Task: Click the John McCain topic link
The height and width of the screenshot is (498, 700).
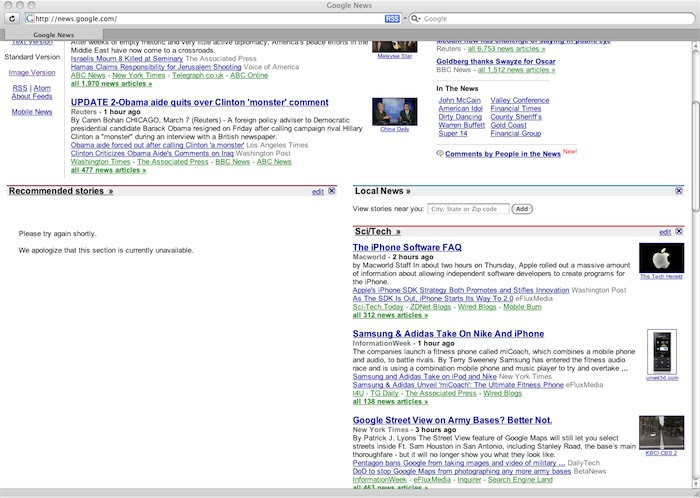Action: 459,100
